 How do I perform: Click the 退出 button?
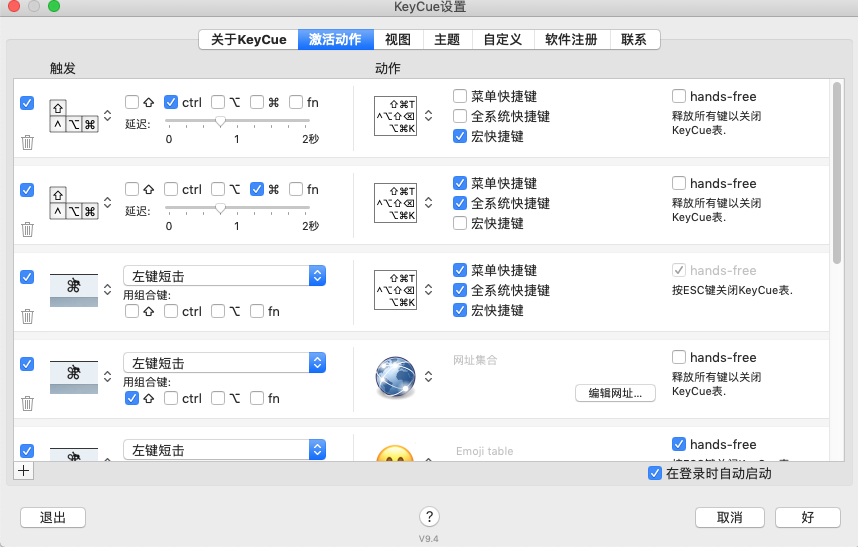(53, 517)
